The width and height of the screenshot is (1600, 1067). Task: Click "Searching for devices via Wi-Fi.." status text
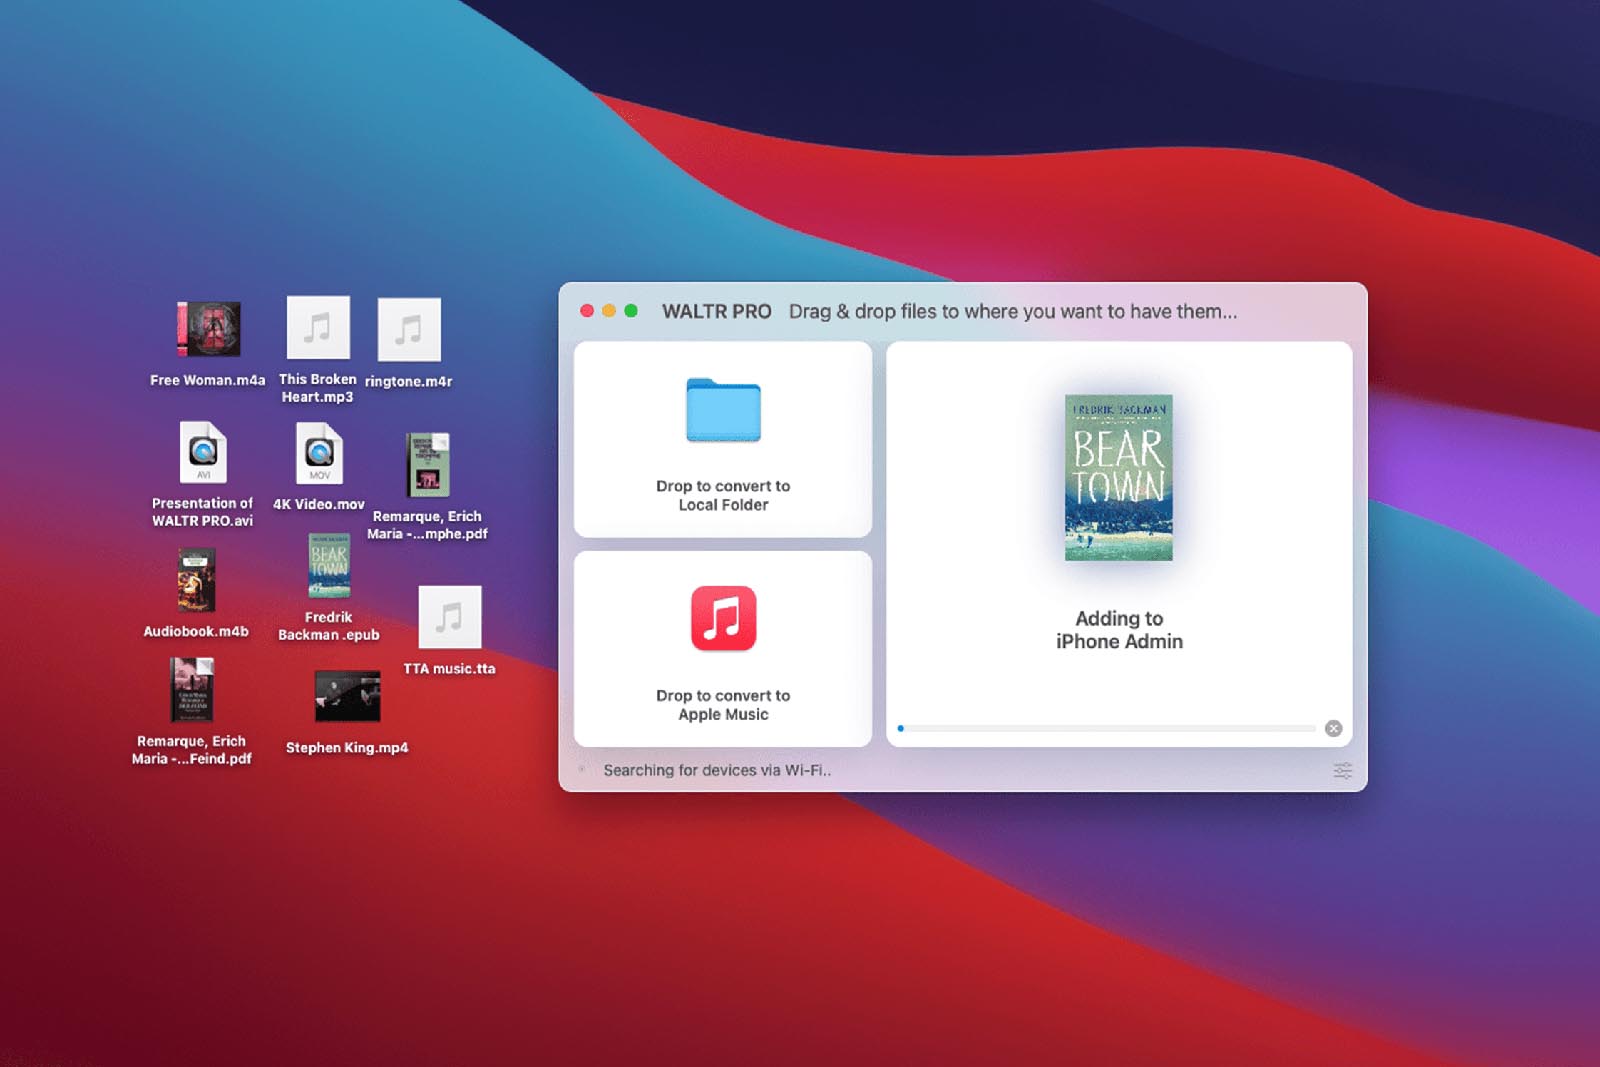click(717, 770)
